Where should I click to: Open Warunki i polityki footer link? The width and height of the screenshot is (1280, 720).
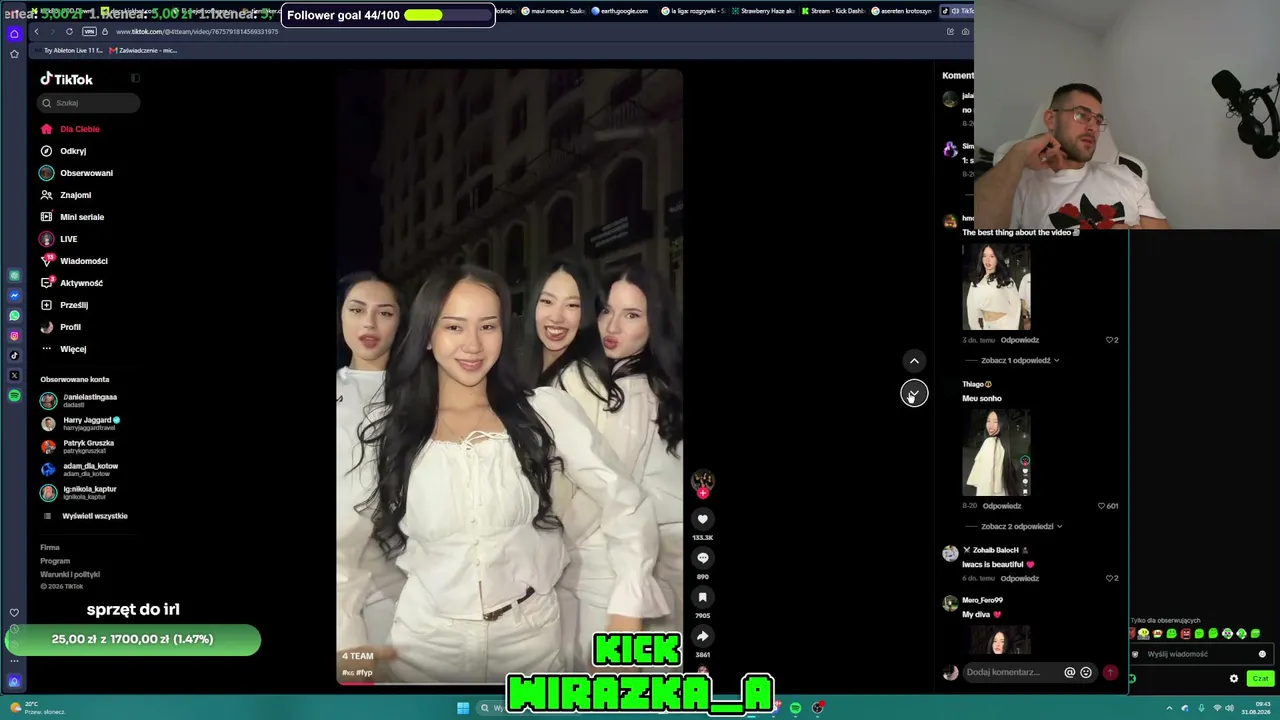[x=70, y=575]
